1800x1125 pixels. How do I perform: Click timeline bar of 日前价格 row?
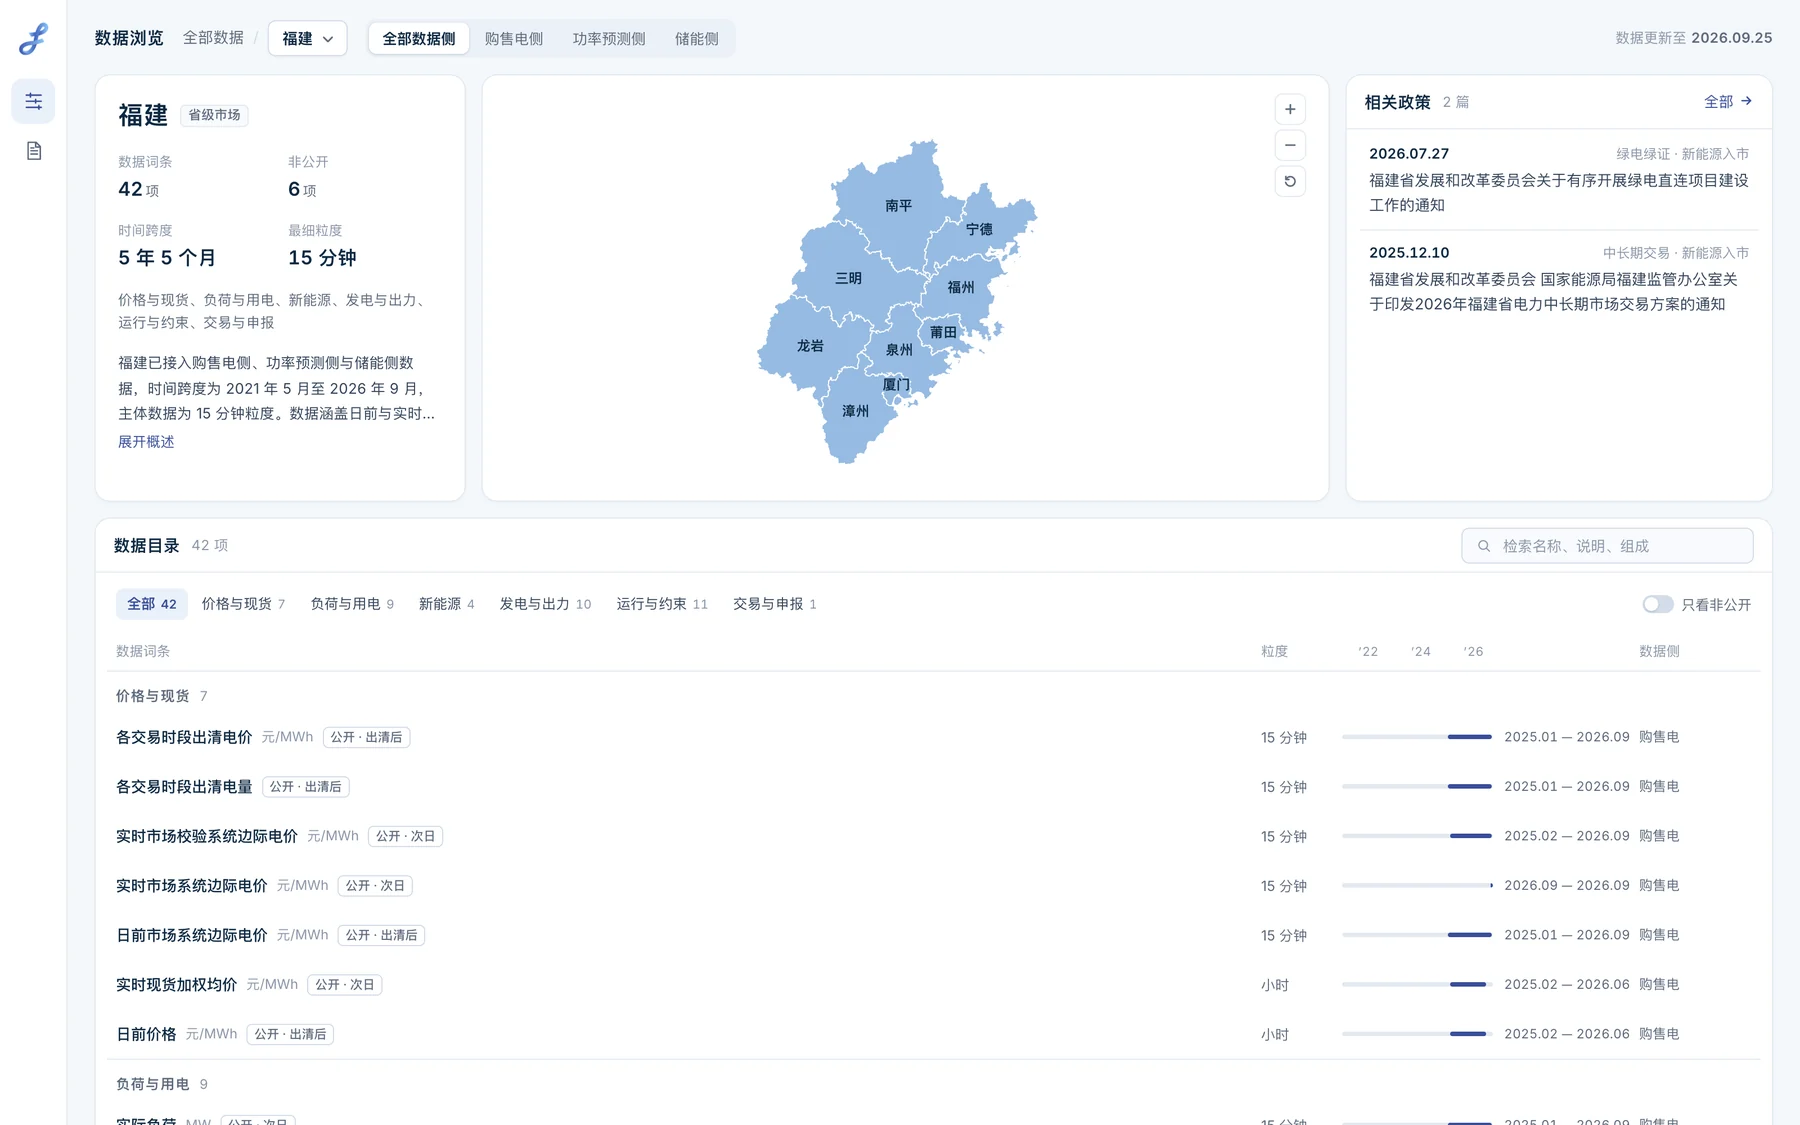click(1417, 1034)
